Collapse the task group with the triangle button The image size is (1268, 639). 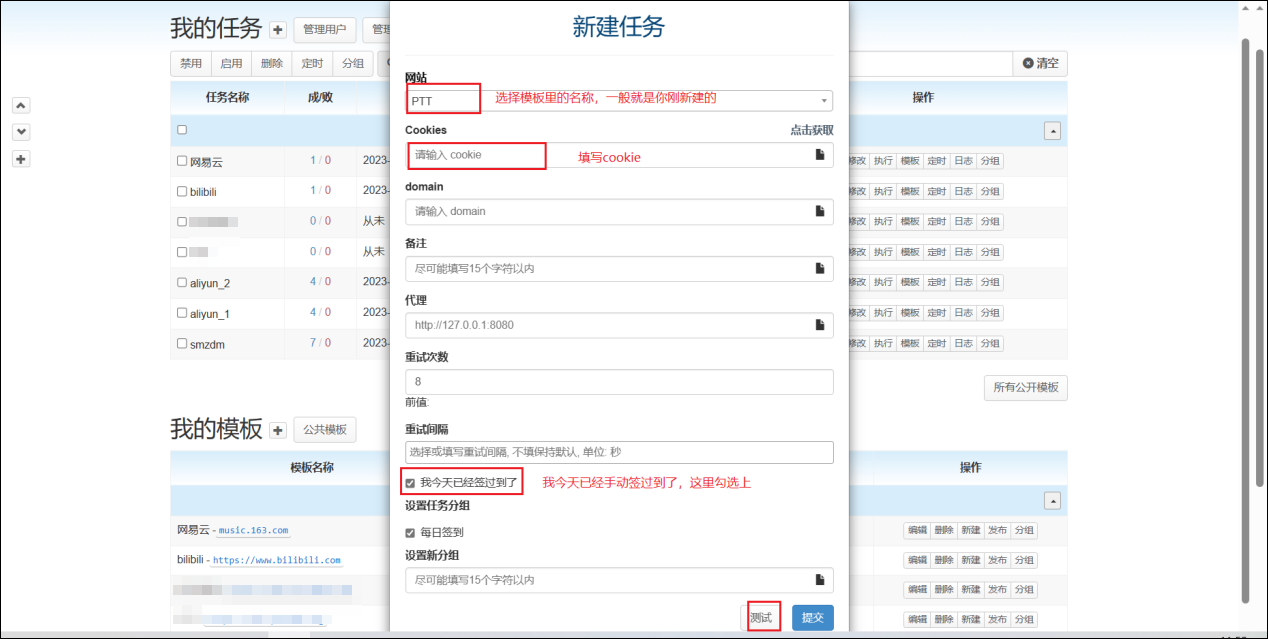pyautogui.click(x=1051, y=131)
